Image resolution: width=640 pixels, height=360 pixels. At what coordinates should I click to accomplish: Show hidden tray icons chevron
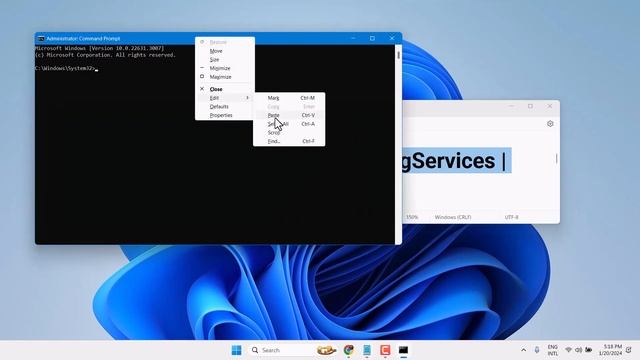click(x=524, y=350)
